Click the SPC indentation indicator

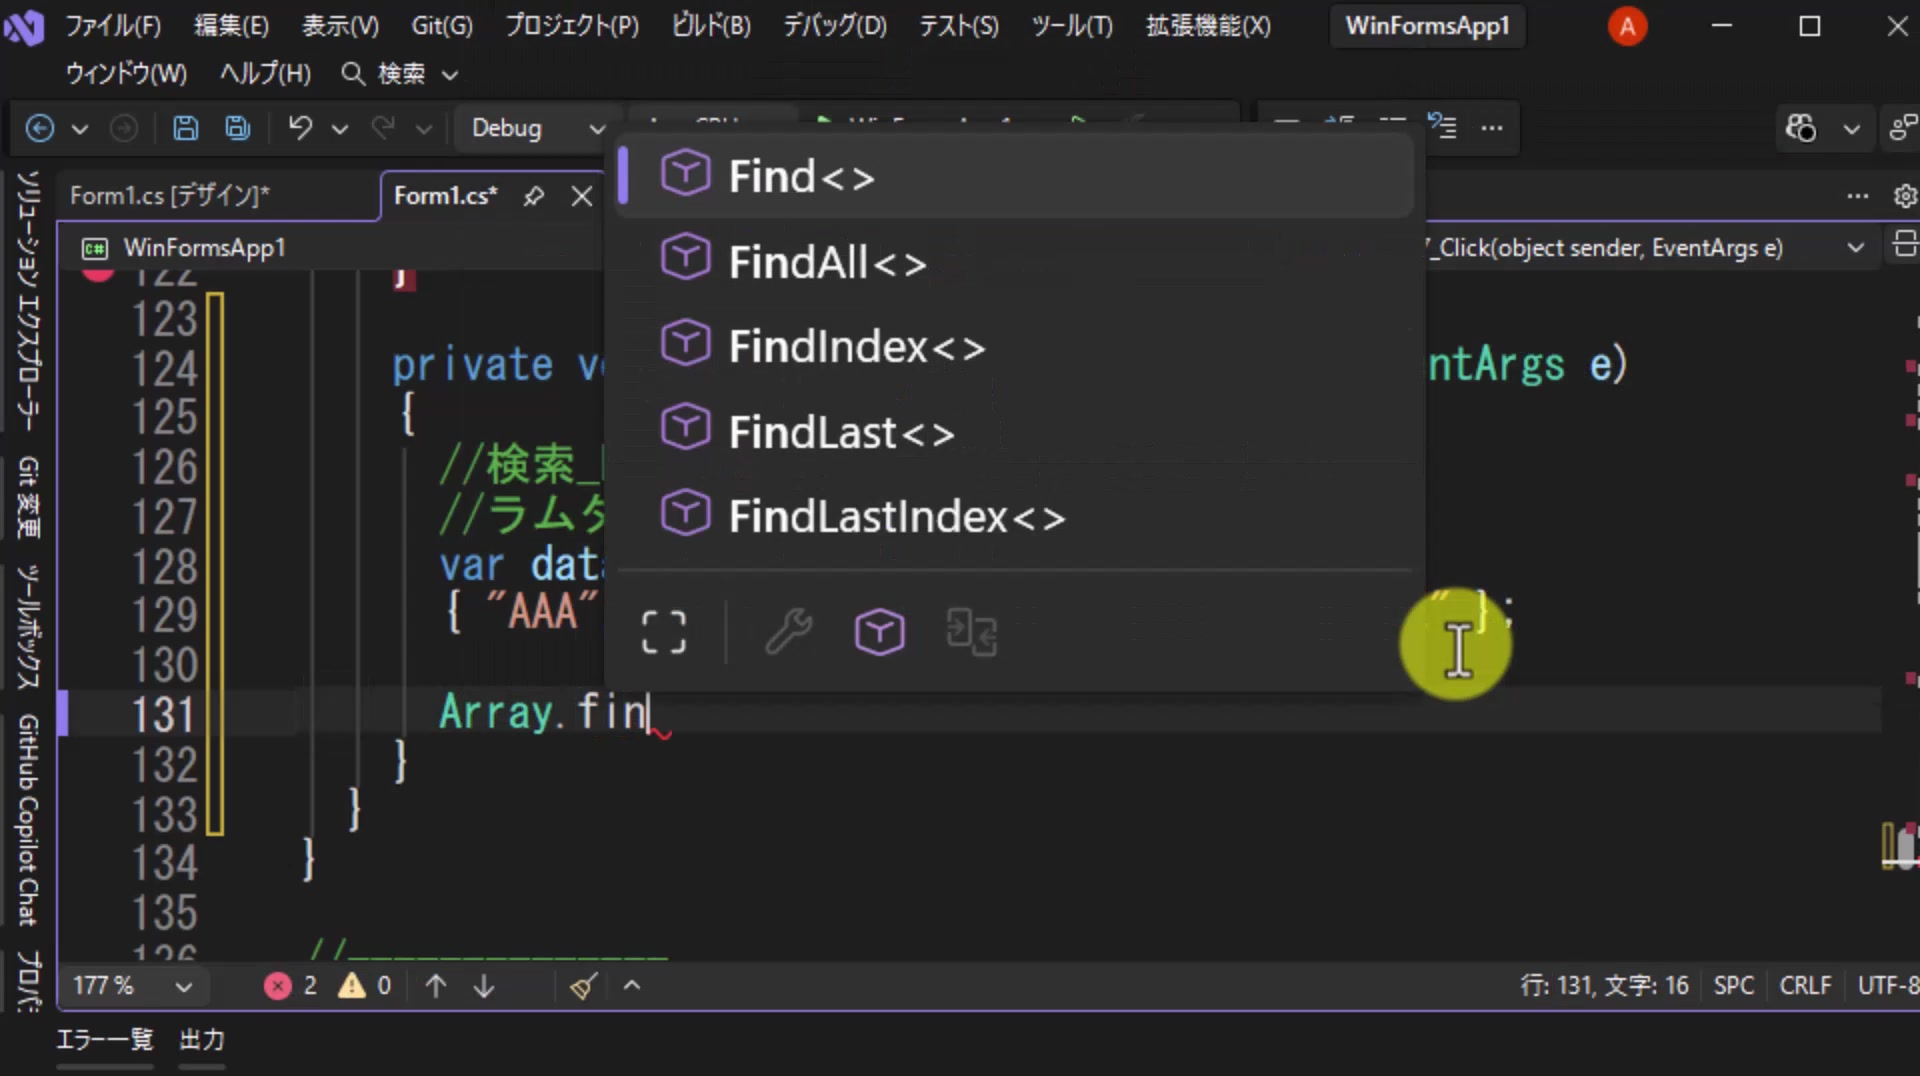pos(1734,986)
